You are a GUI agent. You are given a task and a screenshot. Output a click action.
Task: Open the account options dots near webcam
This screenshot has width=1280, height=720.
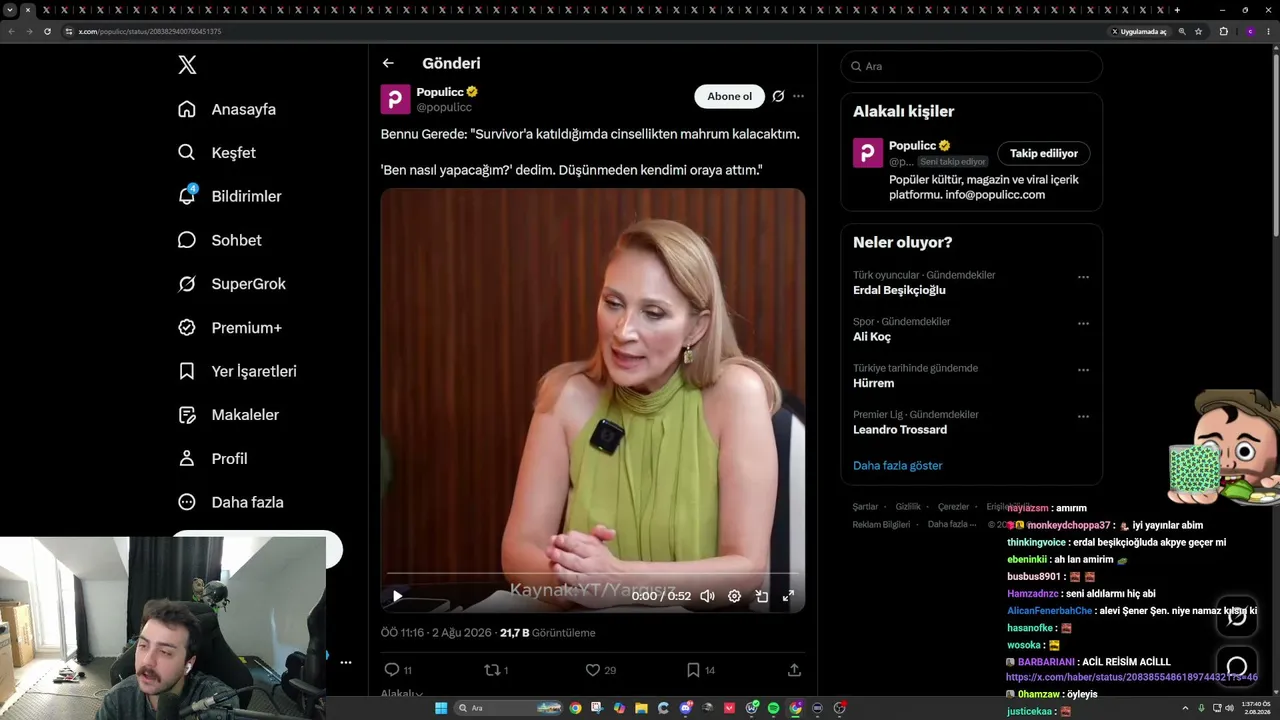[346, 662]
